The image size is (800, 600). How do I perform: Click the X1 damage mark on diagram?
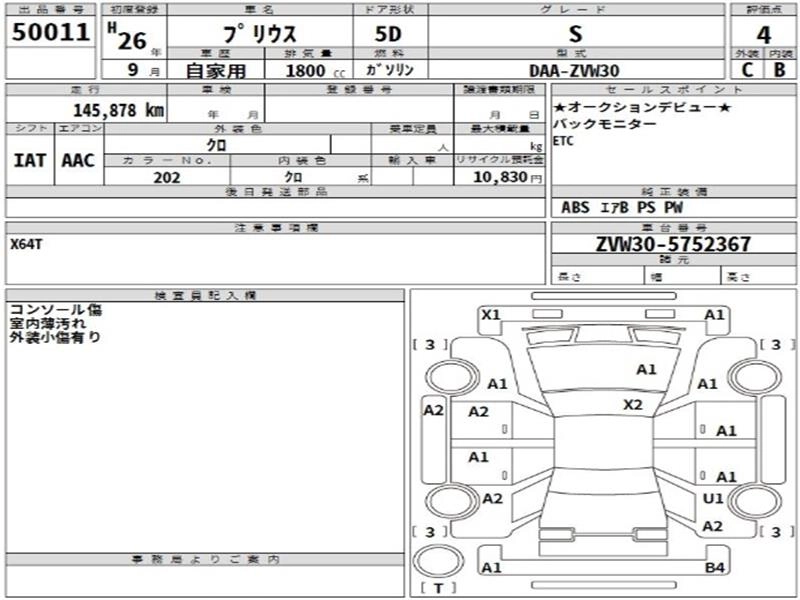point(491,315)
